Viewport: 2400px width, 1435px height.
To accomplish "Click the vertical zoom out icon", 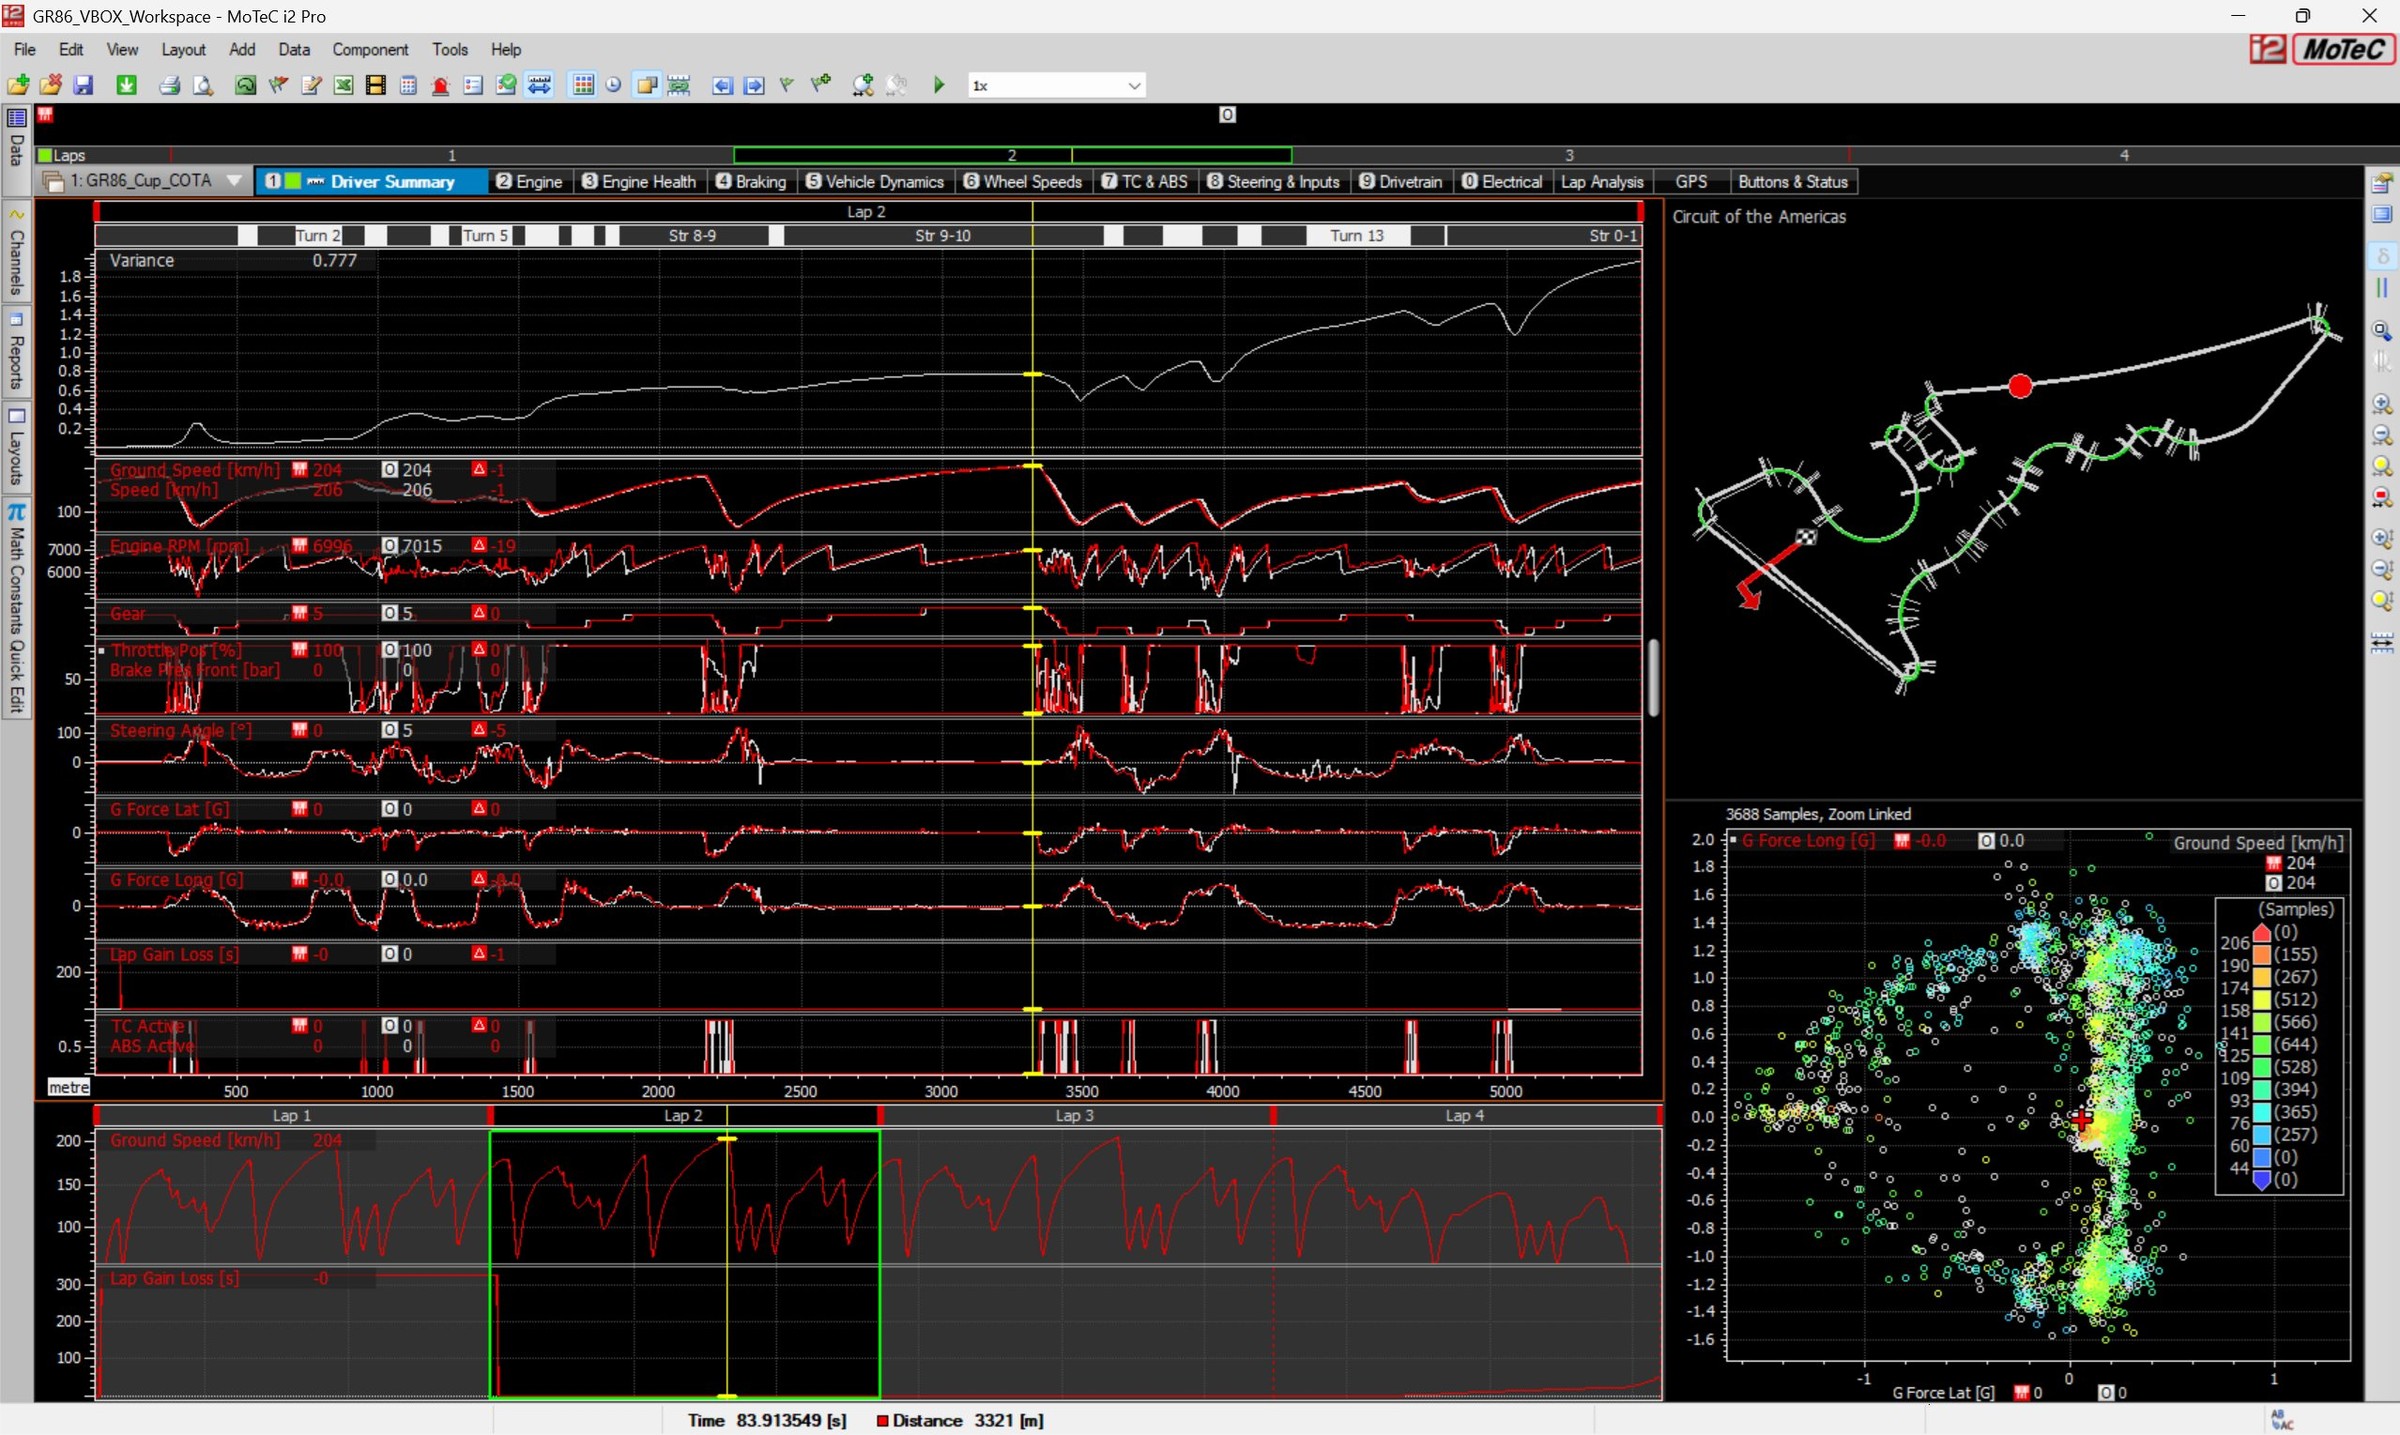I will (2382, 569).
